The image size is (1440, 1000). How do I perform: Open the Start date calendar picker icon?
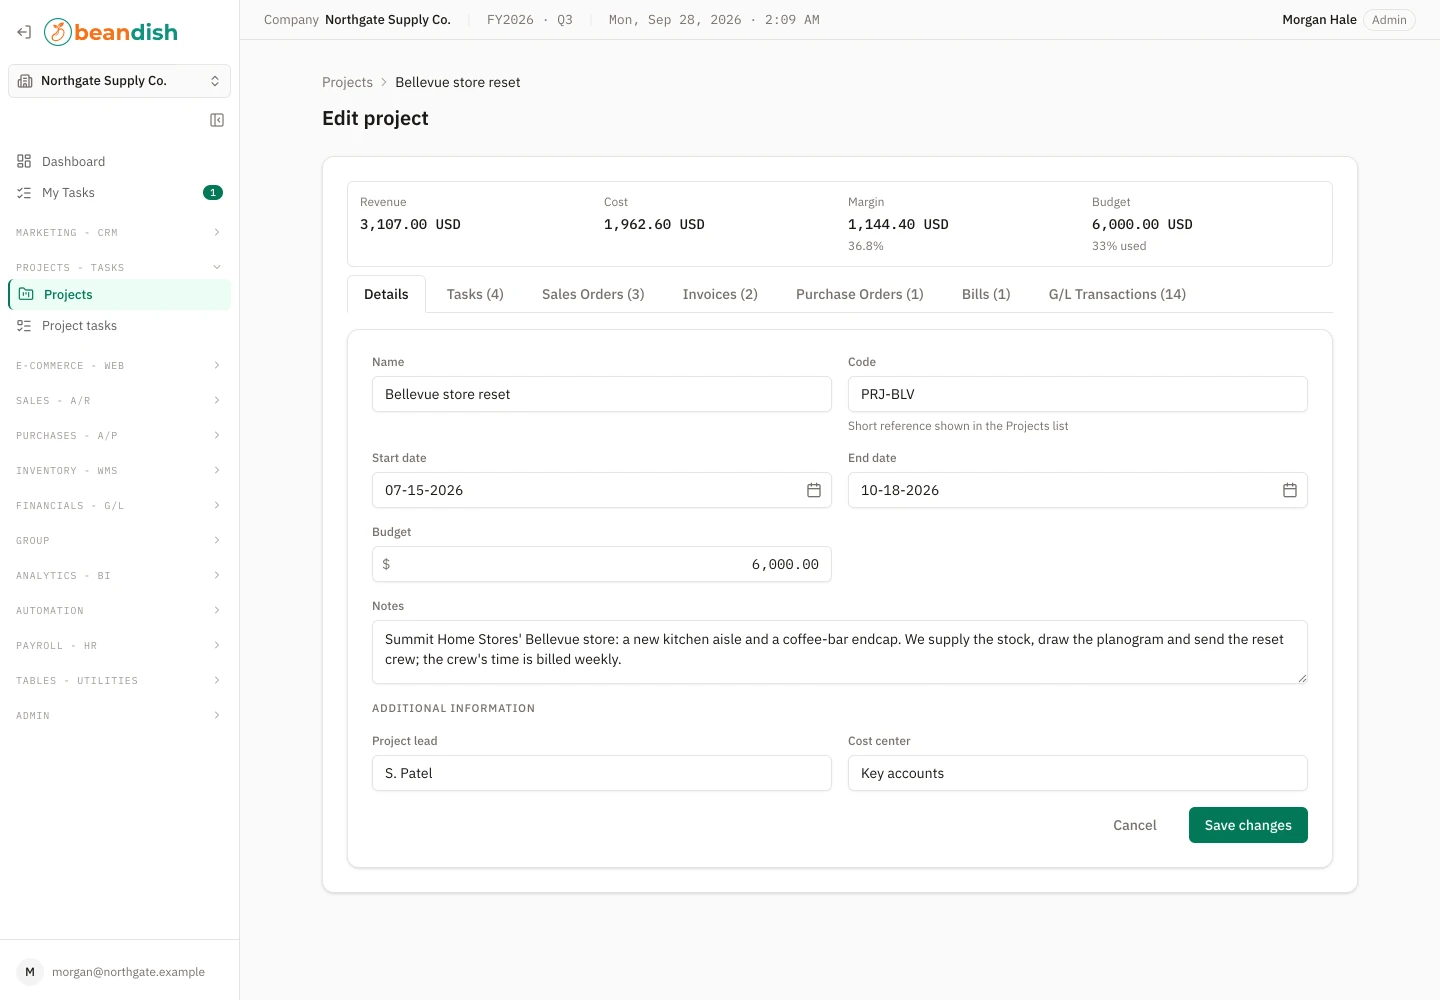(x=814, y=490)
